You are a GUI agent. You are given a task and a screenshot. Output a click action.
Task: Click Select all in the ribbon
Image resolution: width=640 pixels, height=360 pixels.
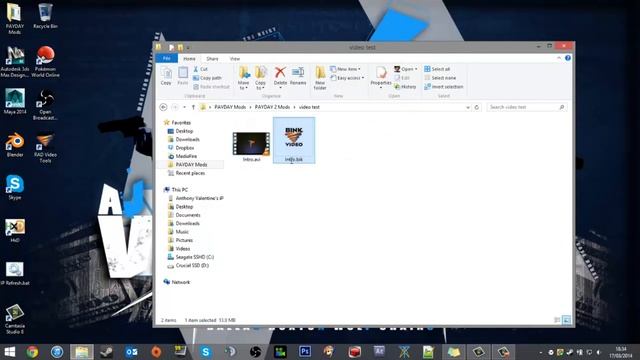(x=437, y=69)
